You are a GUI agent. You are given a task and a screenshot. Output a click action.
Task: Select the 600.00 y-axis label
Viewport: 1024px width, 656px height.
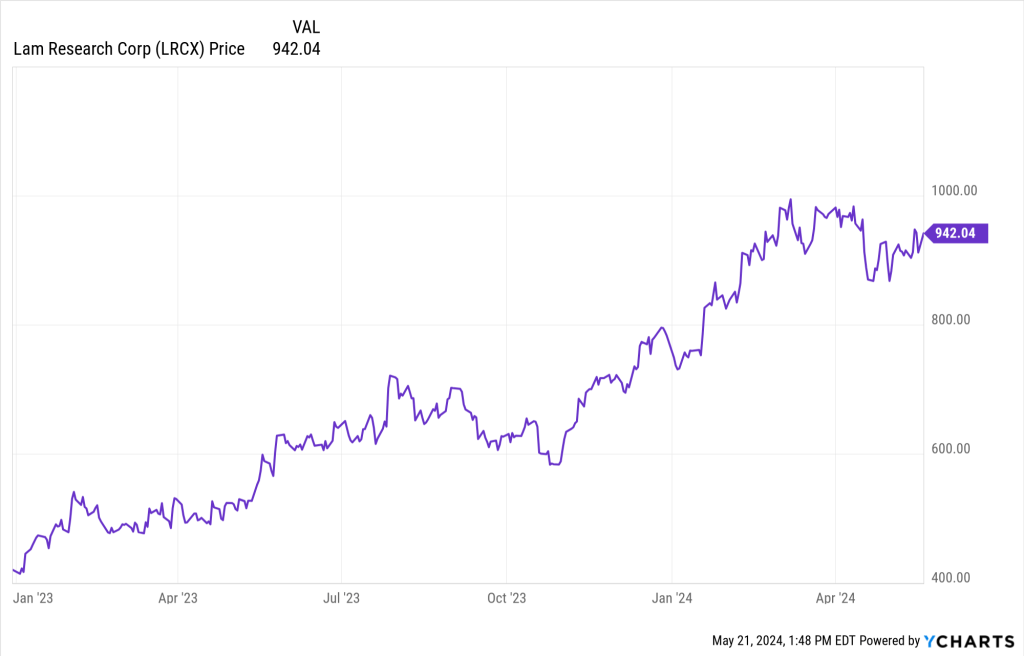(x=950, y=449)
